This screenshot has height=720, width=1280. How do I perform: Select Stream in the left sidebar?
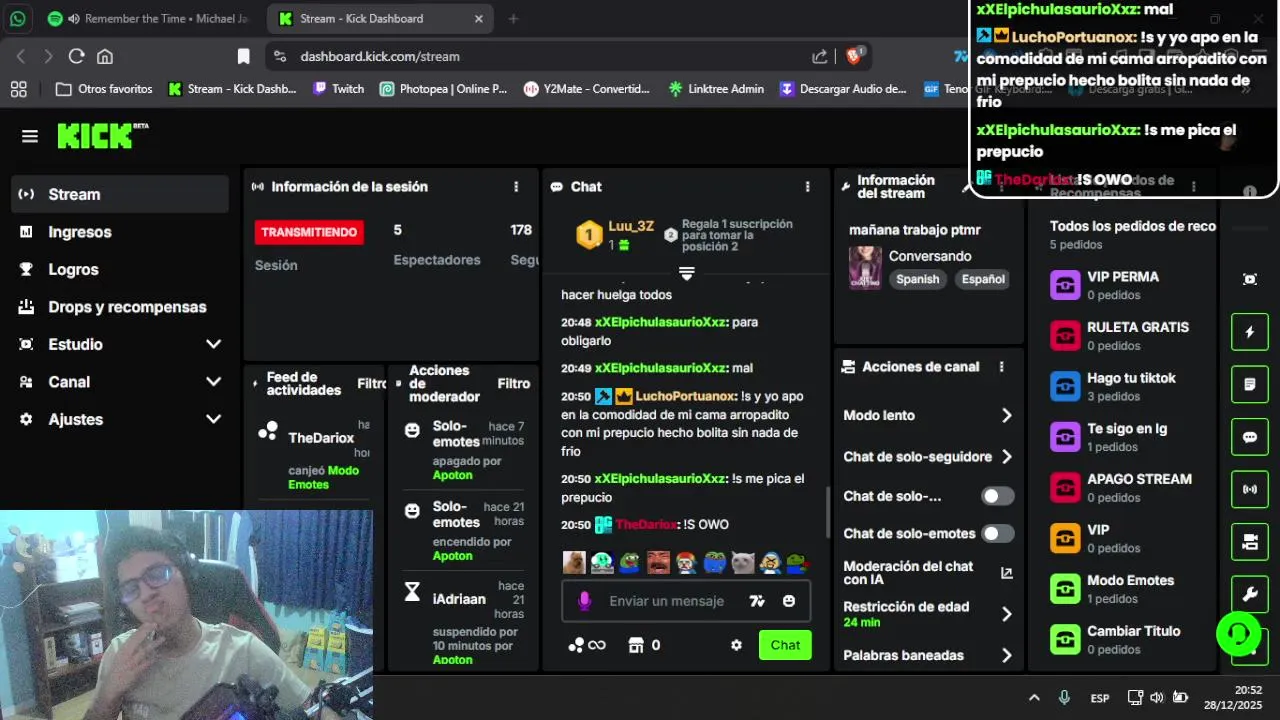(120, 194)
